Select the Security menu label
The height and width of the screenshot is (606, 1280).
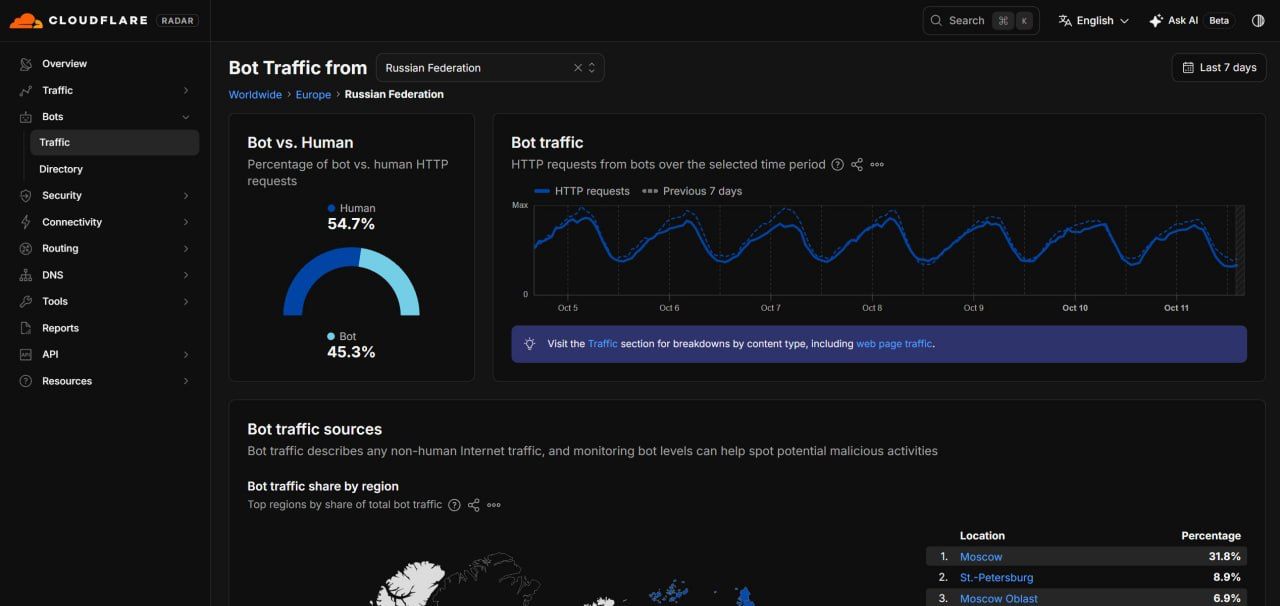click(62, 196)
